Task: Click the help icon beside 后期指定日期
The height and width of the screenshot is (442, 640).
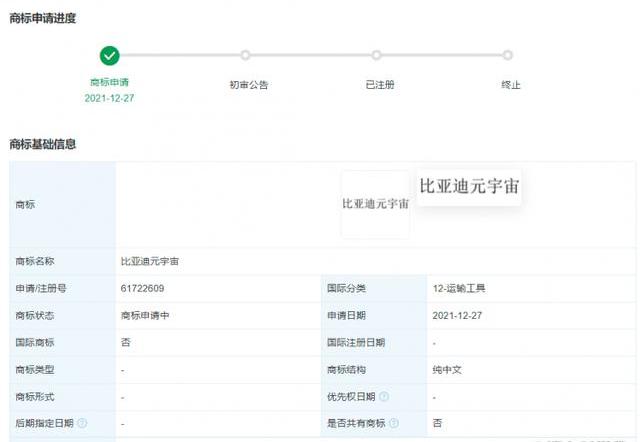Action: pos(82,423)
